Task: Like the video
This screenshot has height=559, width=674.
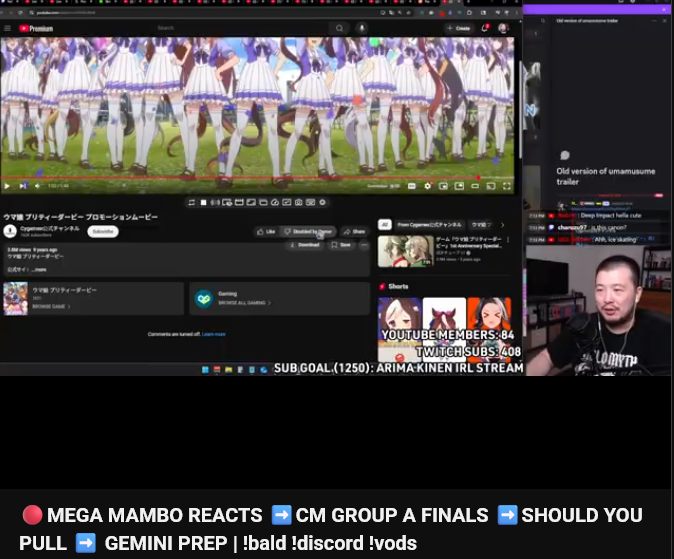Action: tap(266, 231)
